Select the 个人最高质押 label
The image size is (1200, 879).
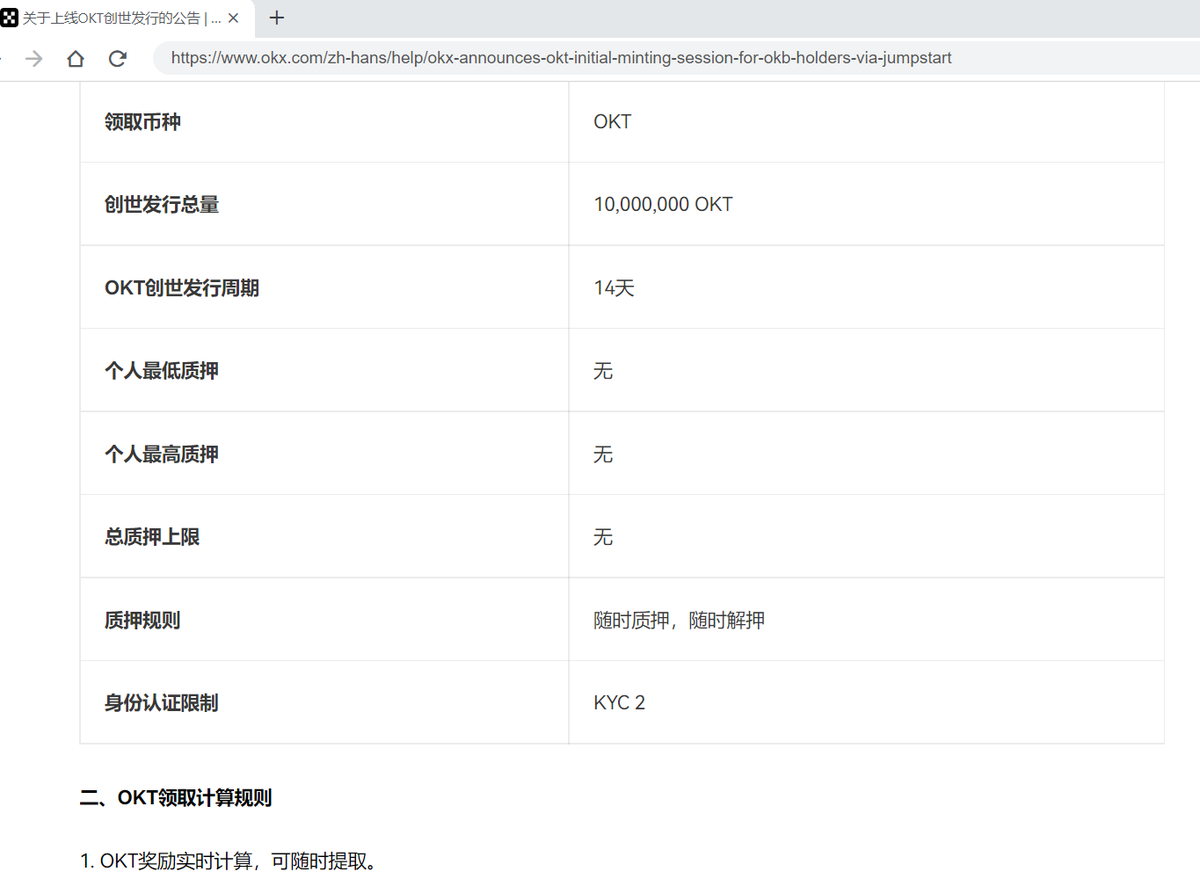click(162, 454)
